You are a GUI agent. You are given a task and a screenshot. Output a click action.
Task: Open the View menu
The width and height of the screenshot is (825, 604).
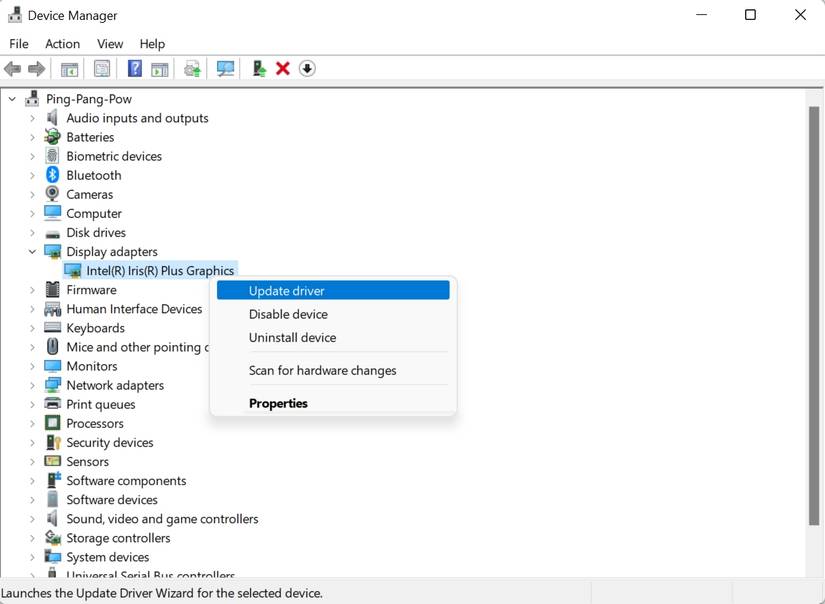tap(110, 44)
